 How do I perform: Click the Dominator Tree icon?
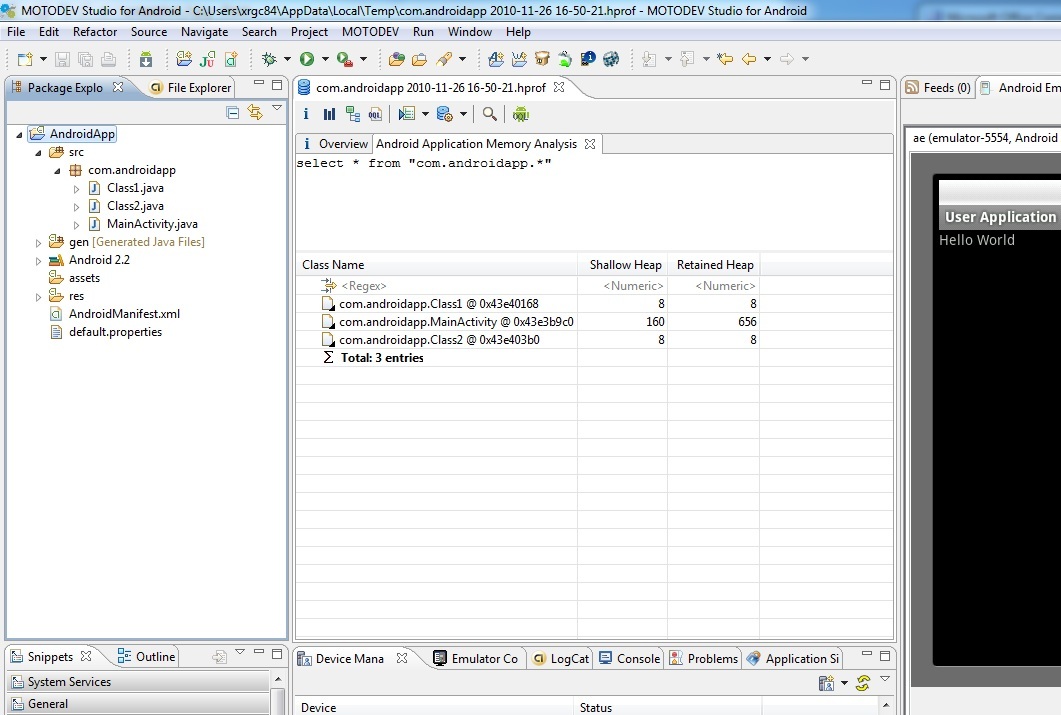tap(353, 114)
